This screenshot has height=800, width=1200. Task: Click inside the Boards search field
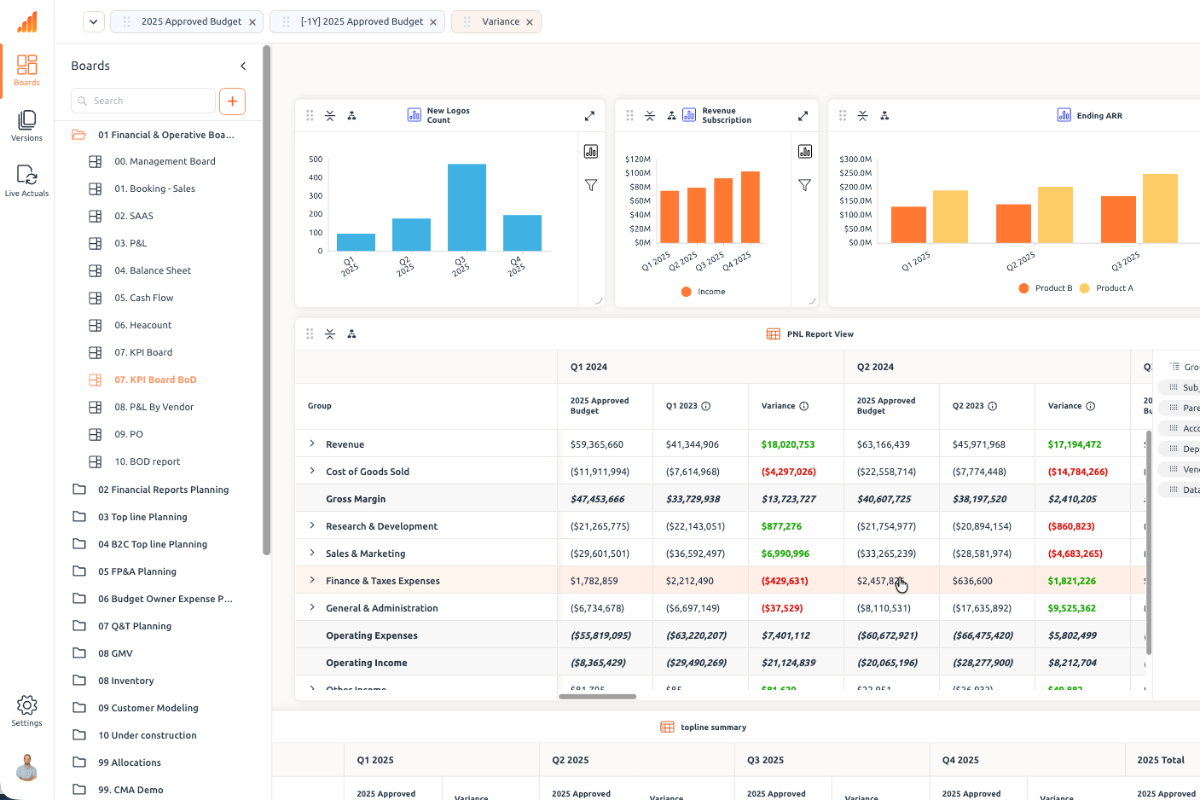point(143,101)
